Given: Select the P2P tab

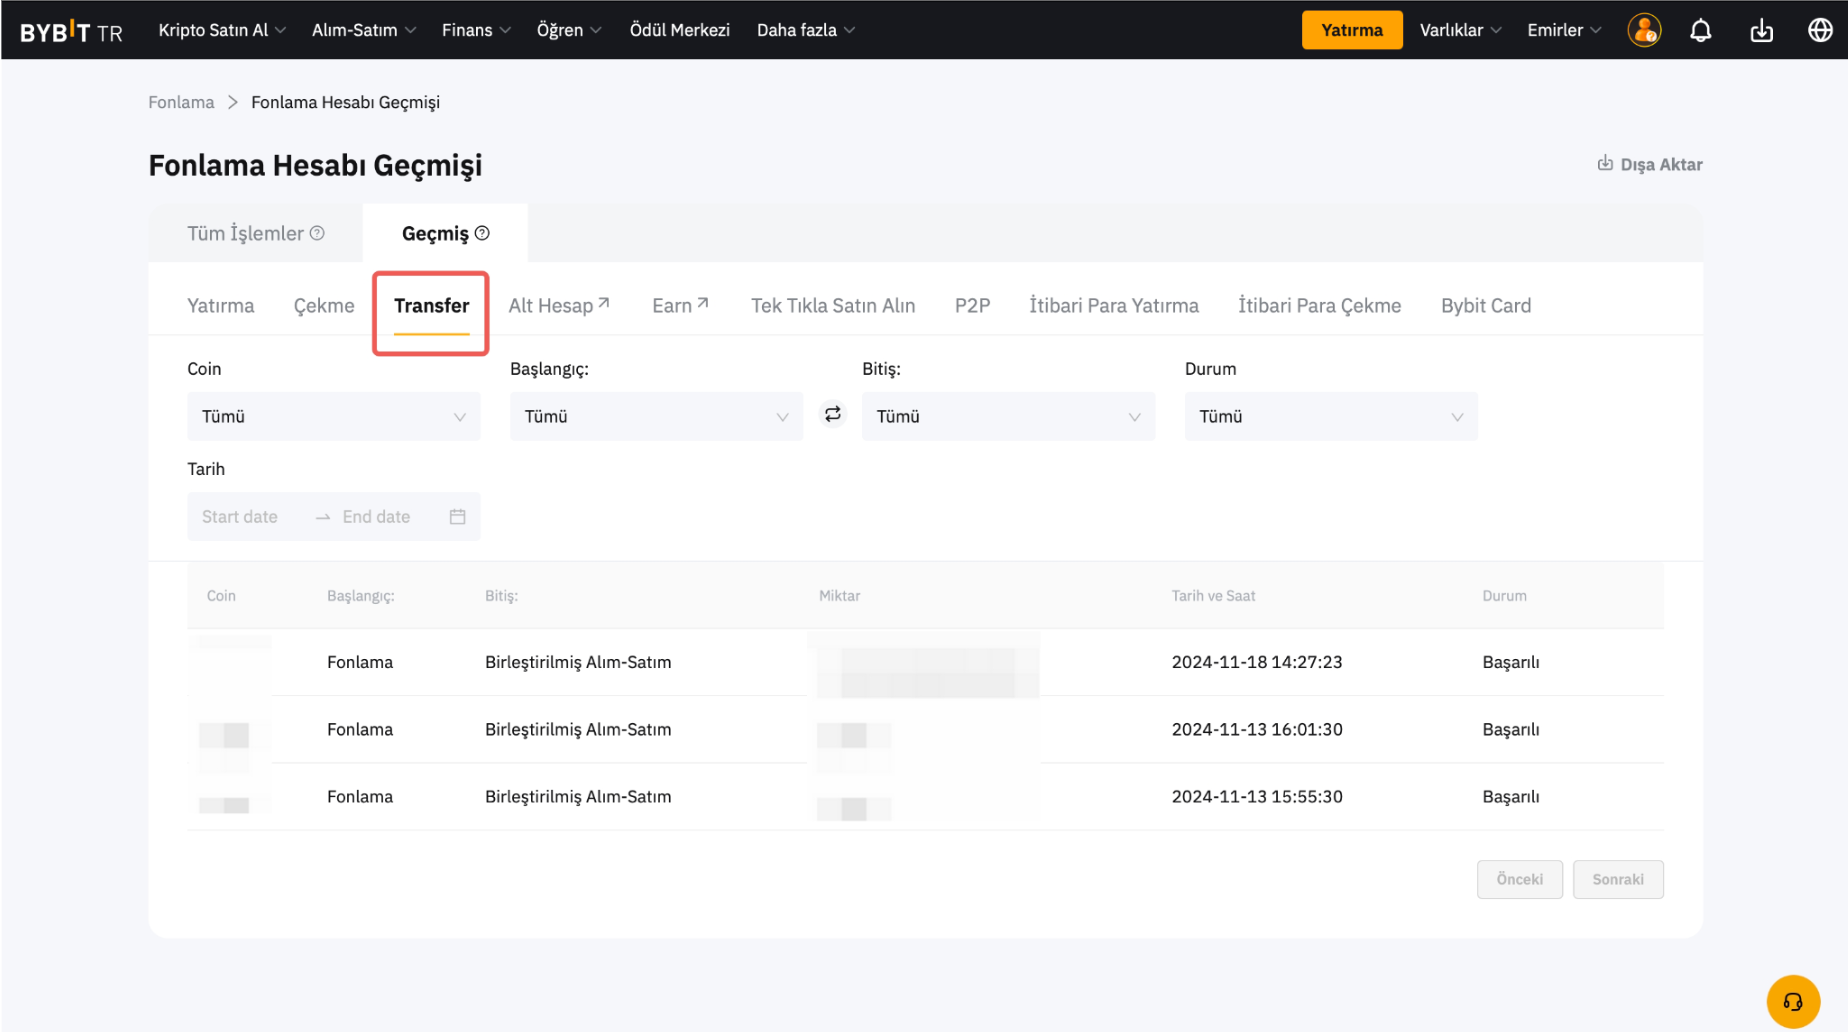Looking at the screenshot, I should tap(972, 306).
